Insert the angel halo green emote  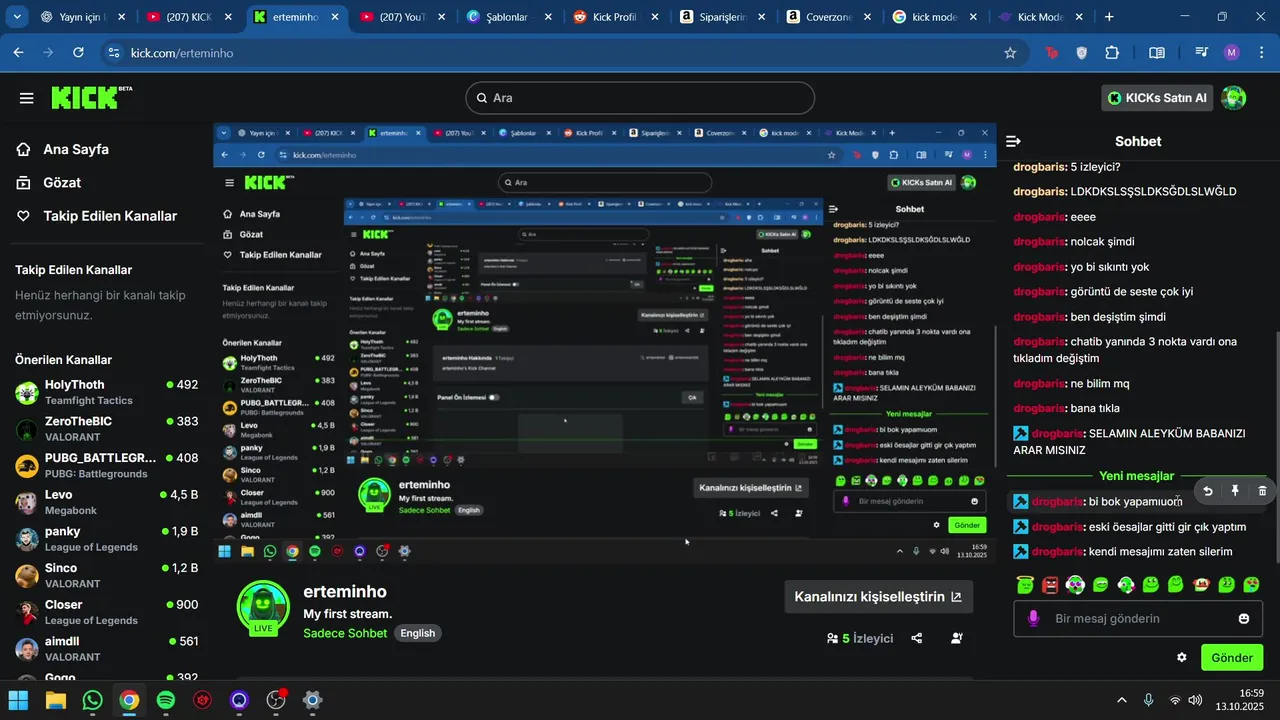(x=1024, y=584)
